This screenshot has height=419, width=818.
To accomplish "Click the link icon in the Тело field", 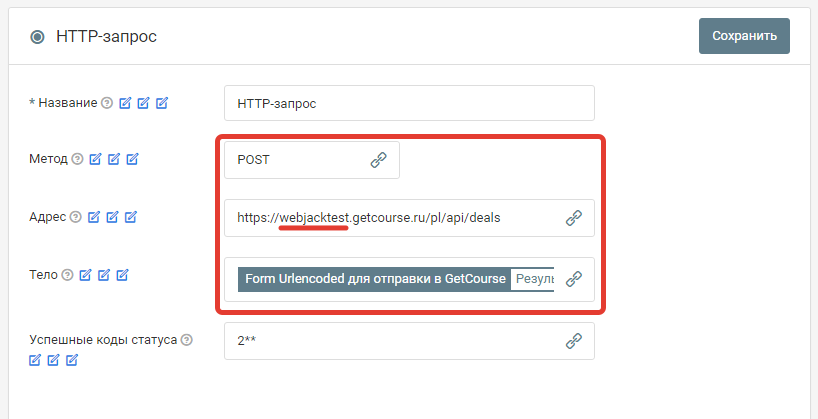I will (x=574, y=279).
